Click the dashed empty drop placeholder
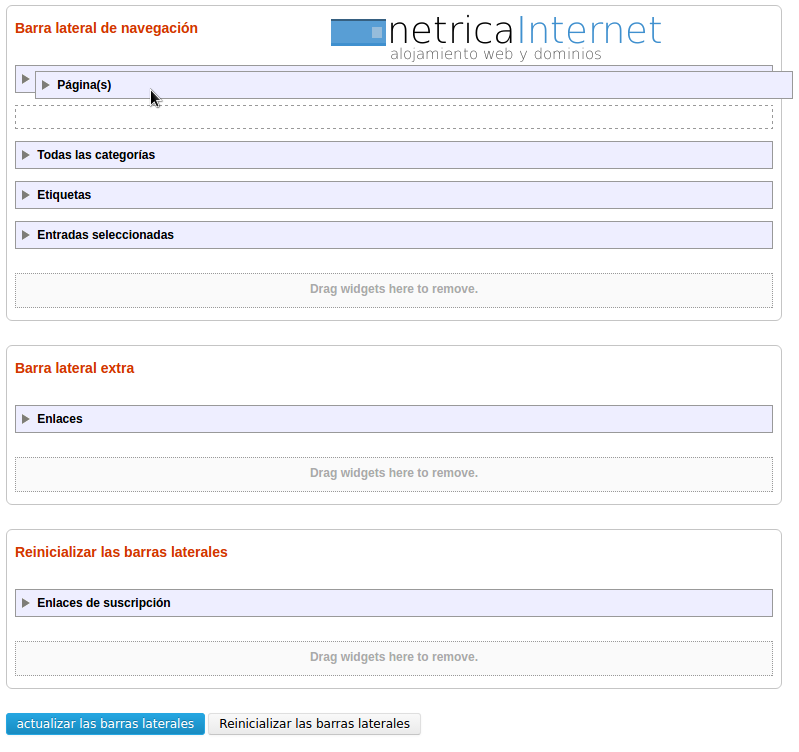Viewport: 799px width, 752px height. coord(394,117)
